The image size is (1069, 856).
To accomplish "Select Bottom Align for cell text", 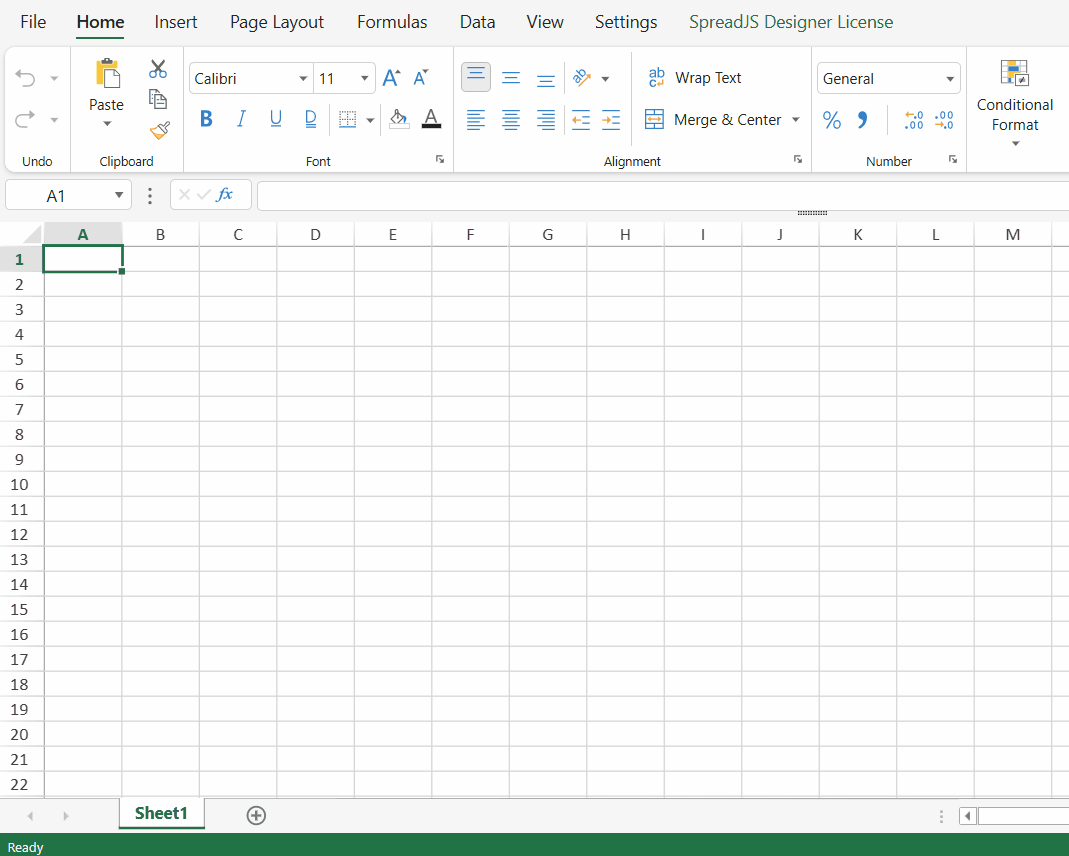I will pyautogui.click(x=545, y=80).
